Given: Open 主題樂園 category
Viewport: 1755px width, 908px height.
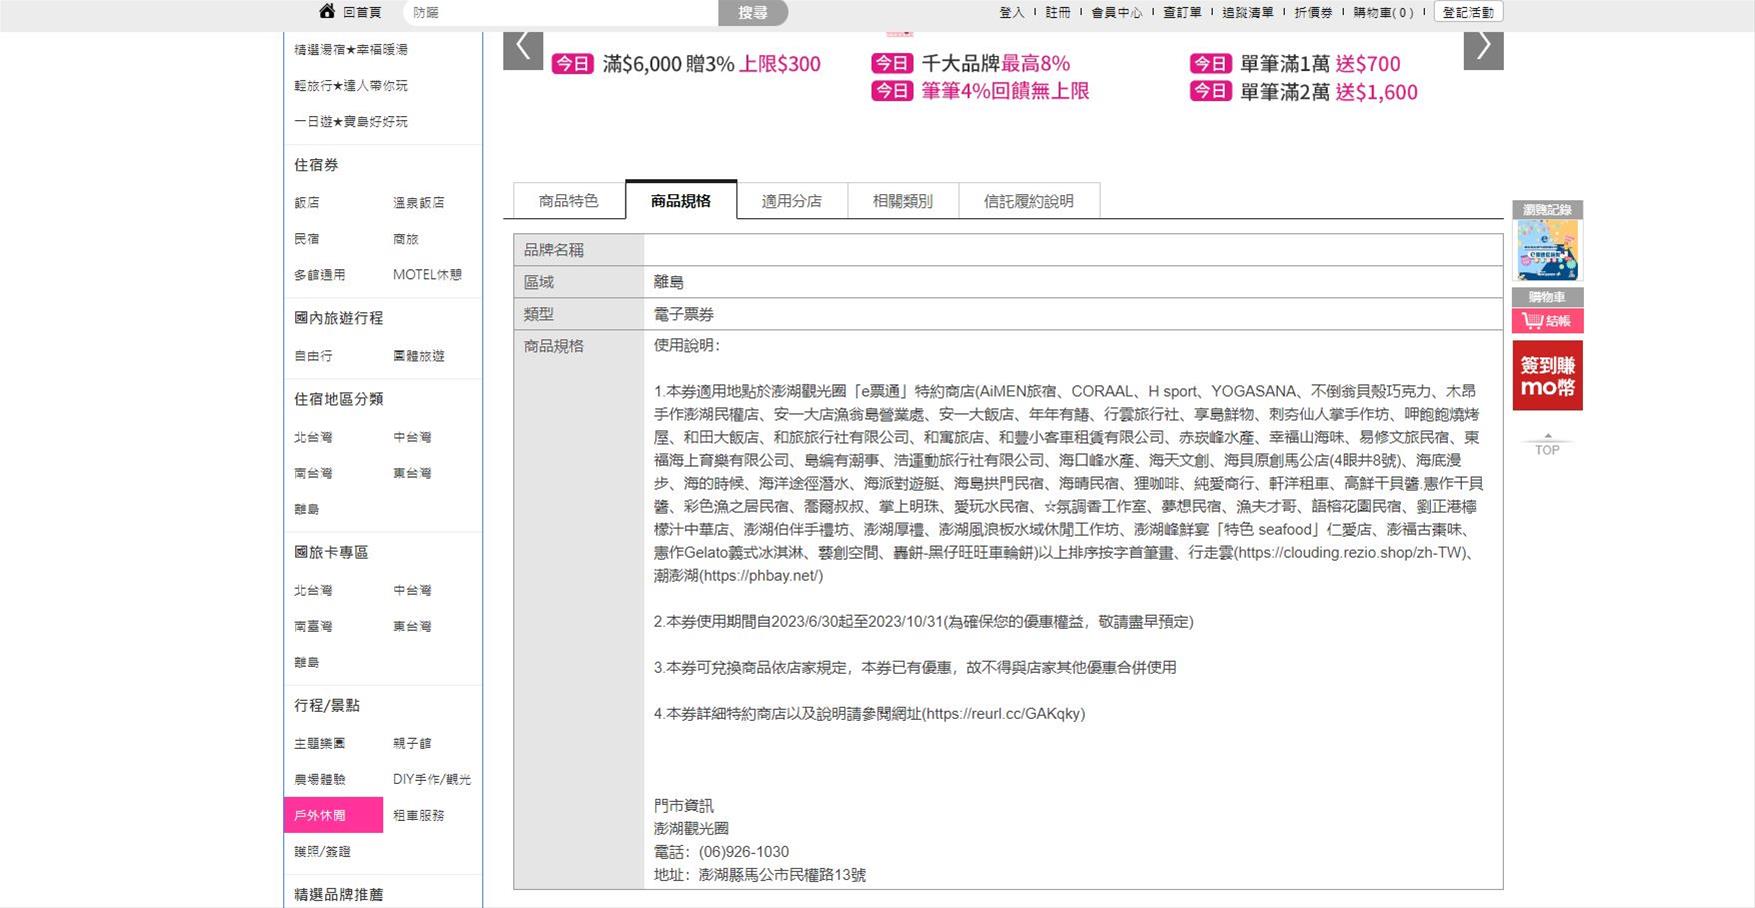Looking at the screenshot, I should [320, 743].
